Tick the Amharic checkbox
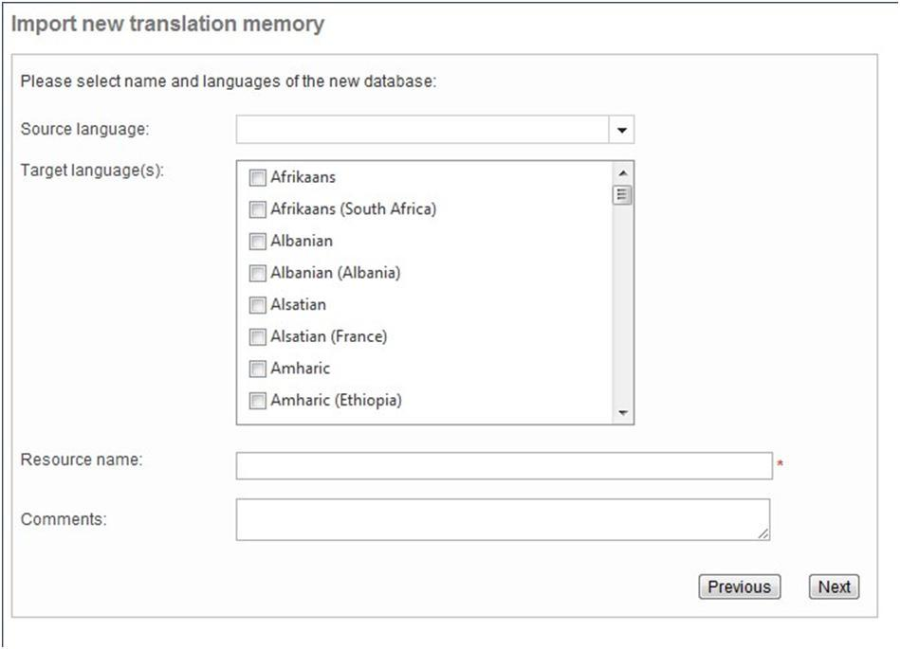This screenshot has height=649, width=900. pos(257,369)
